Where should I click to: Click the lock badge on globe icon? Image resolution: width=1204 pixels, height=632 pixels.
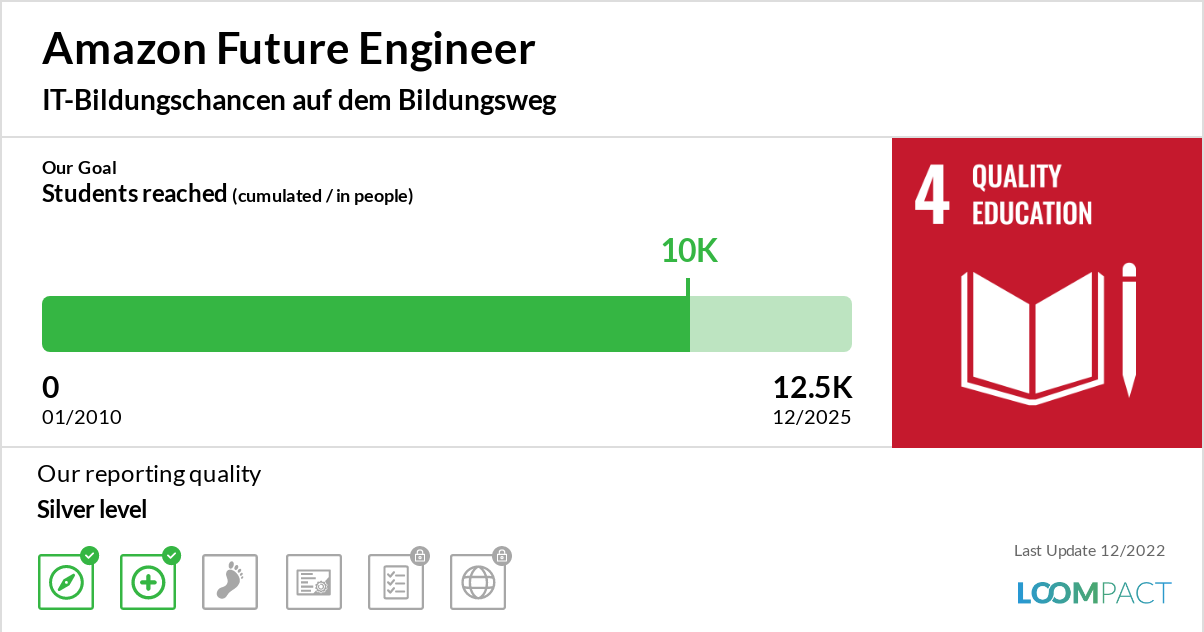[502, 555]
